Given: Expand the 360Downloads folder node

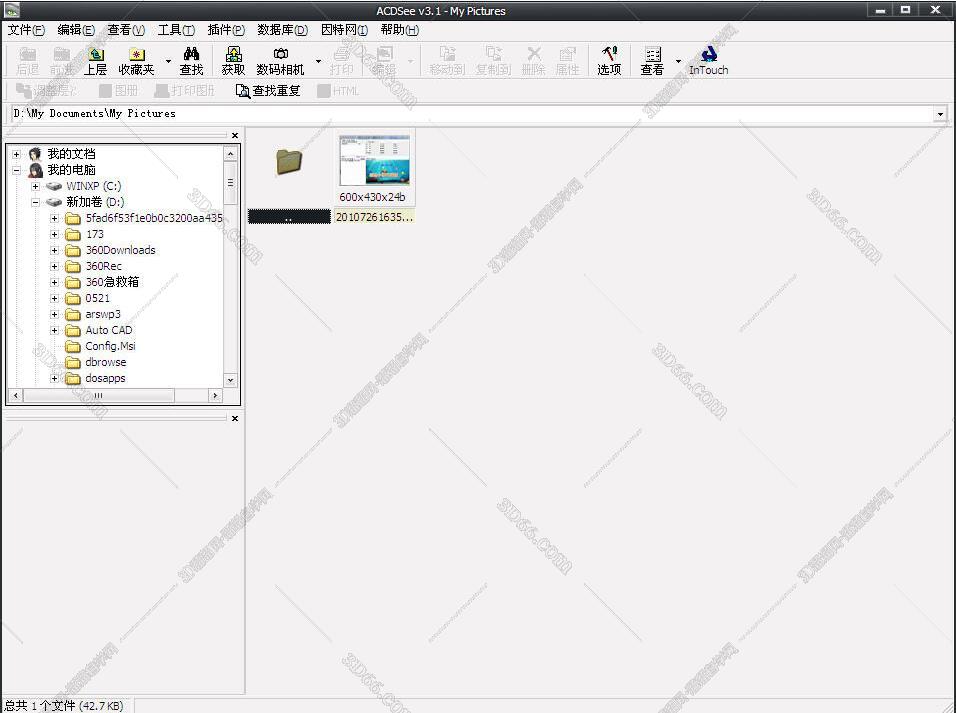Looking at the screenshot, I should pos(55,250).
